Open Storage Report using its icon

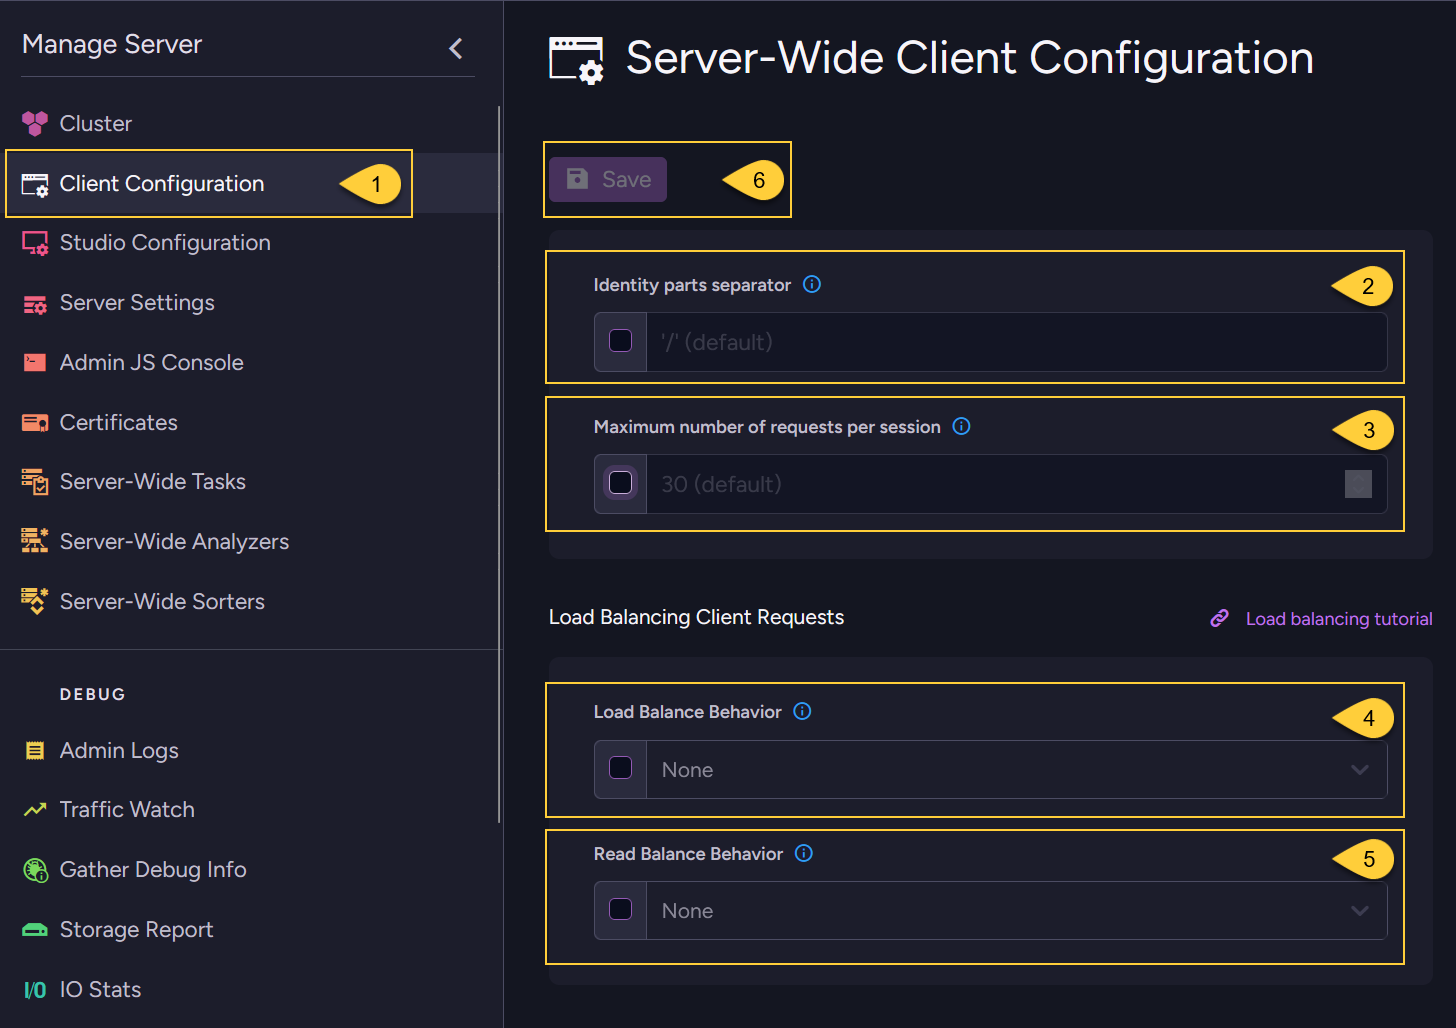34,929
